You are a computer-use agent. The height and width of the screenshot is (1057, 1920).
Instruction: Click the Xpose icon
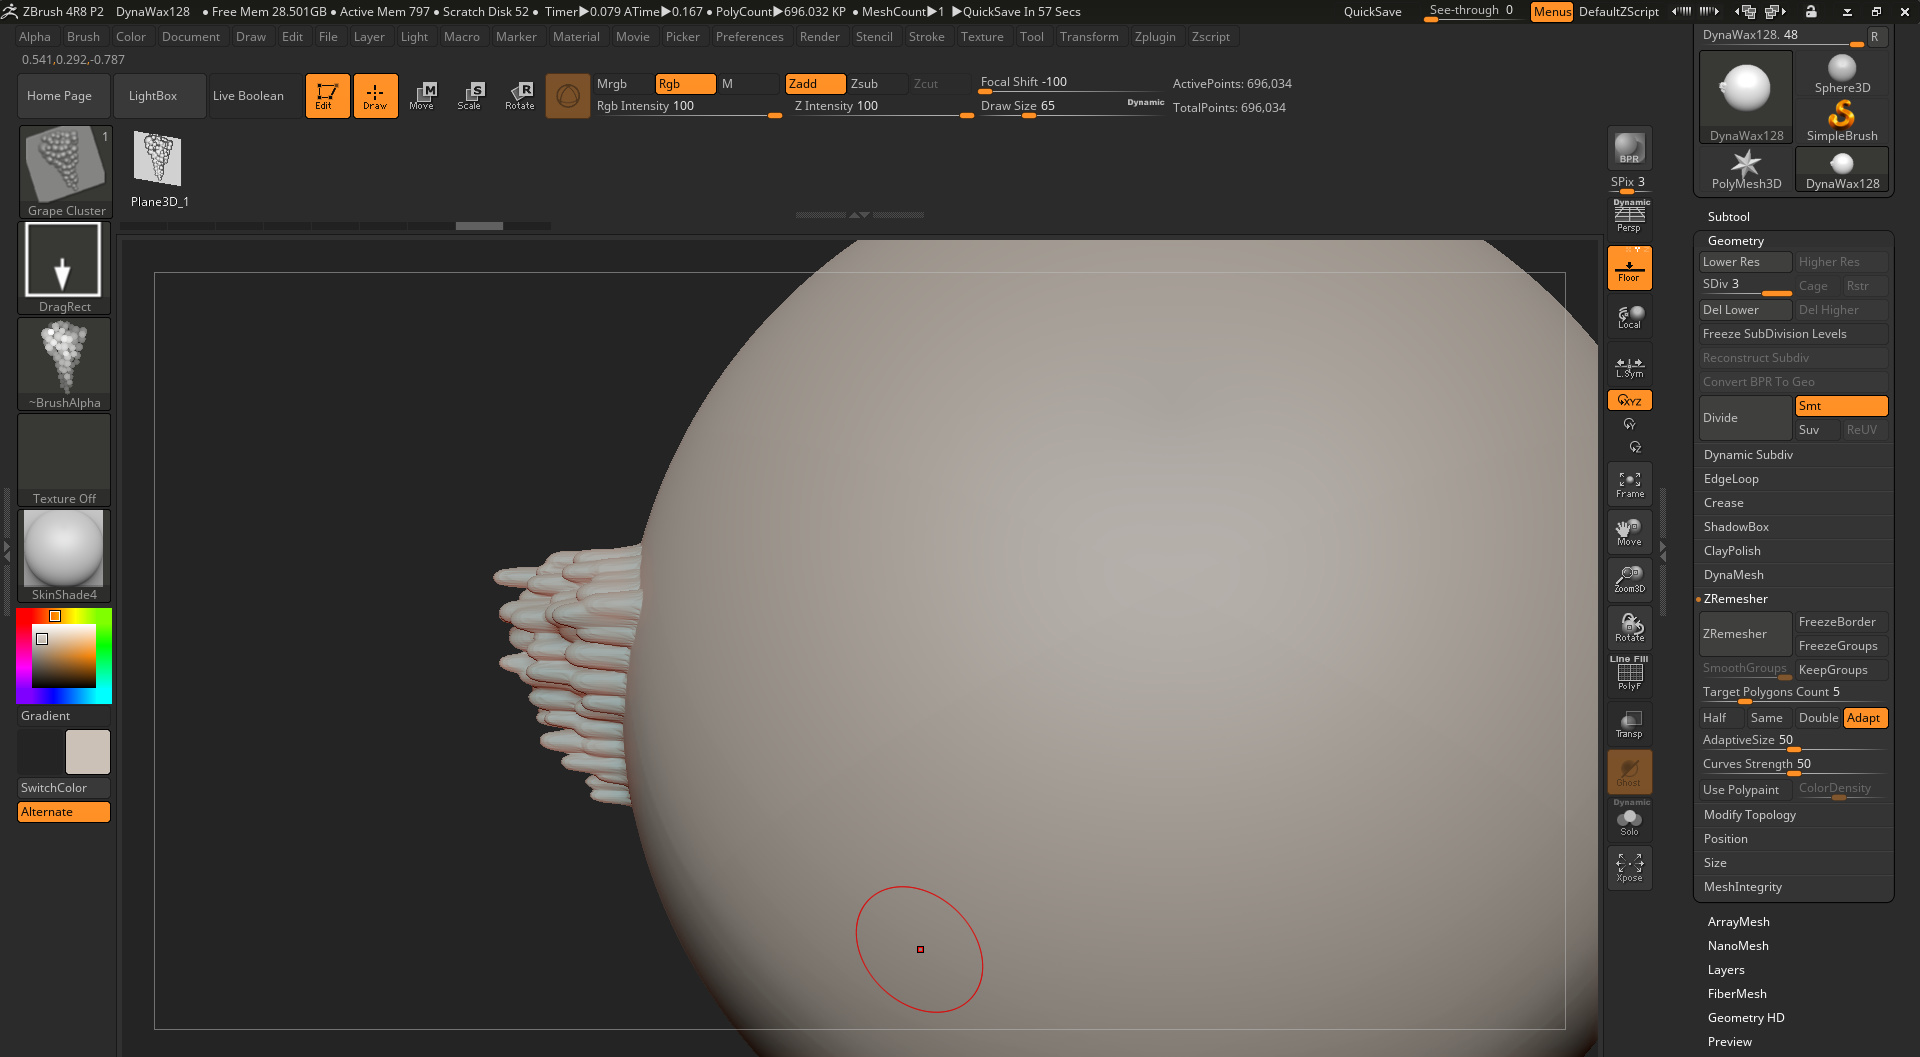(x=1629, y=867)
